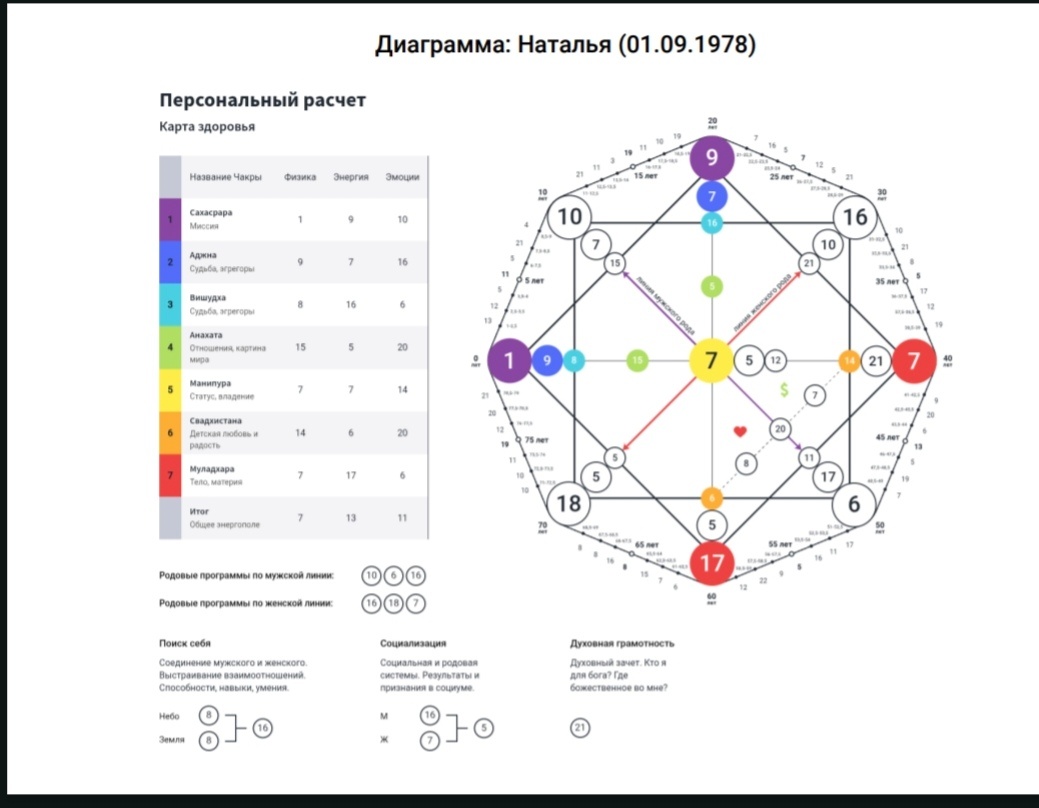Select the yellow center circle with 7
Viewport: 1039px width, 808px height.
coord(711,361)
